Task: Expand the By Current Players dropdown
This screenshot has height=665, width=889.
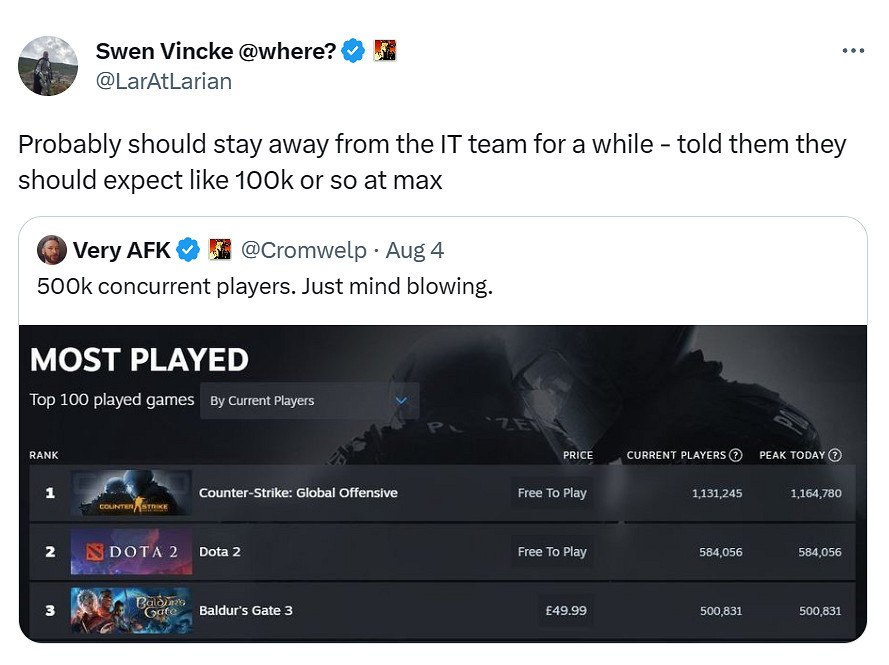Action: [309, 401]
